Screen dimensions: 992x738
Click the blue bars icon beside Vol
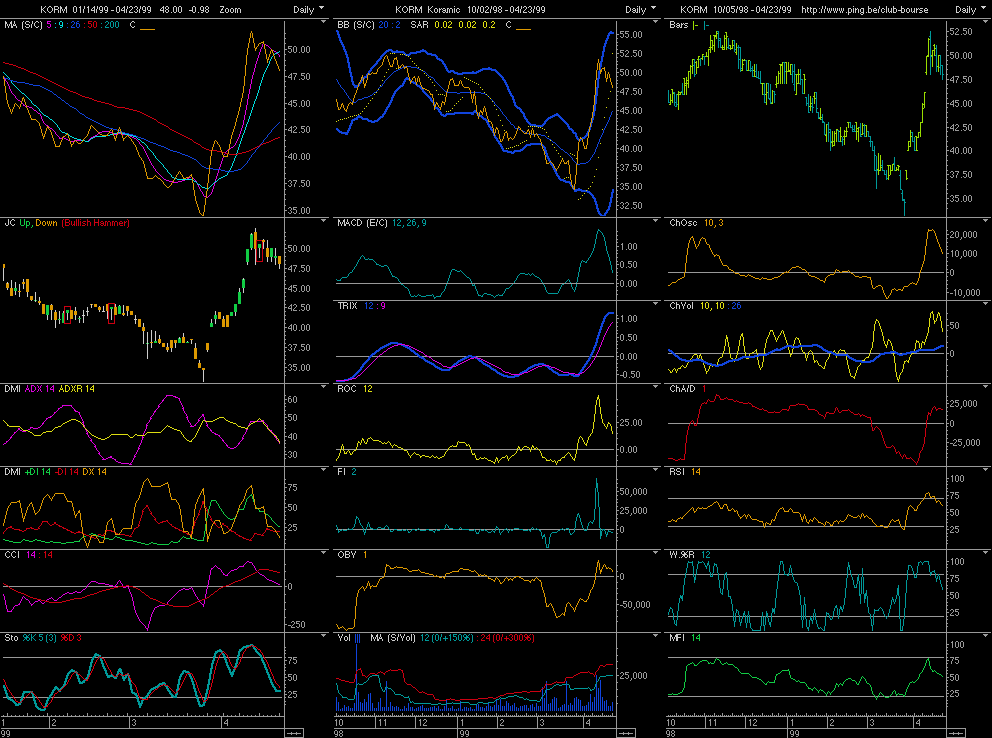click(x=357, y=638)
